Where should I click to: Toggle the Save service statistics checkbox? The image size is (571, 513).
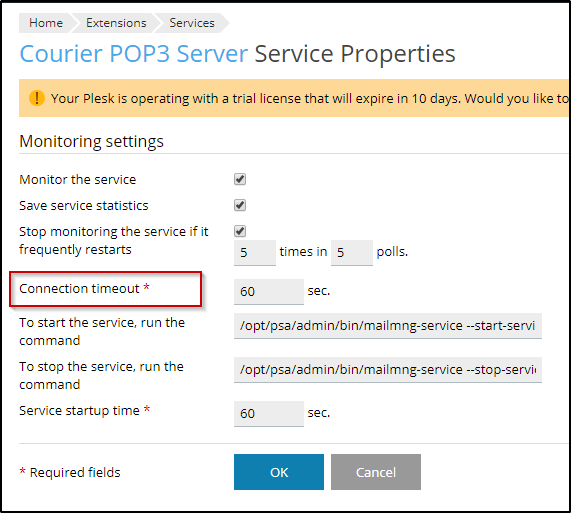point(240,205)
